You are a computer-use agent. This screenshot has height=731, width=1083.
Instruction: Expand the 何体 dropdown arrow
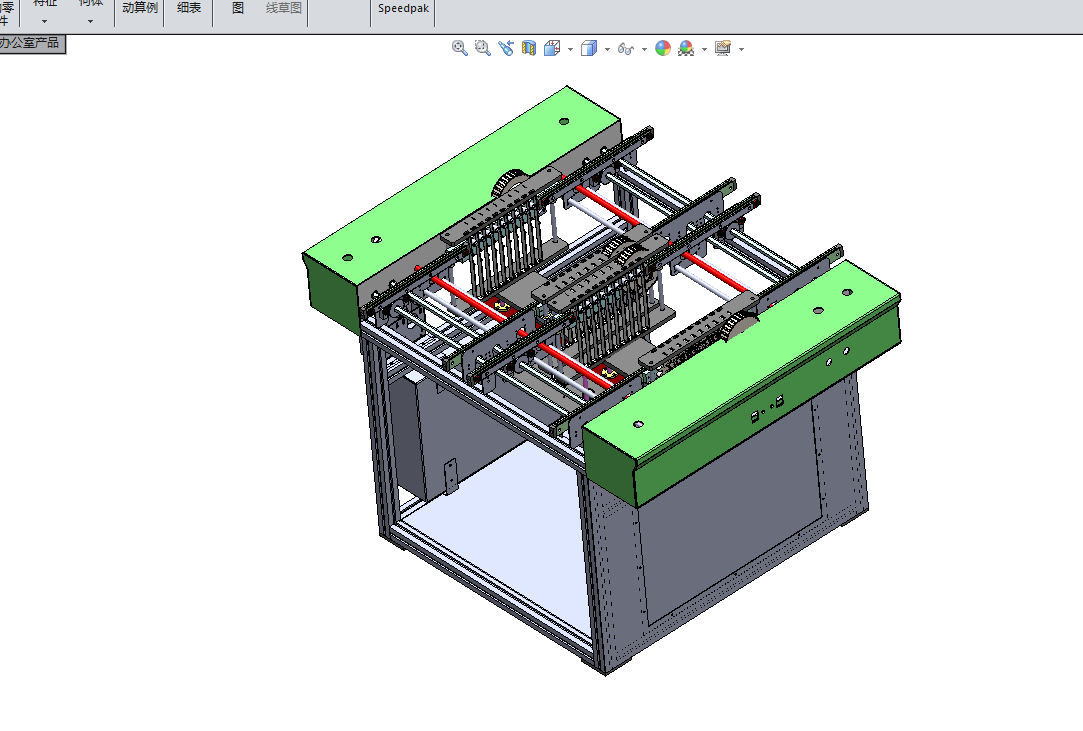click(x=90, y=21)
